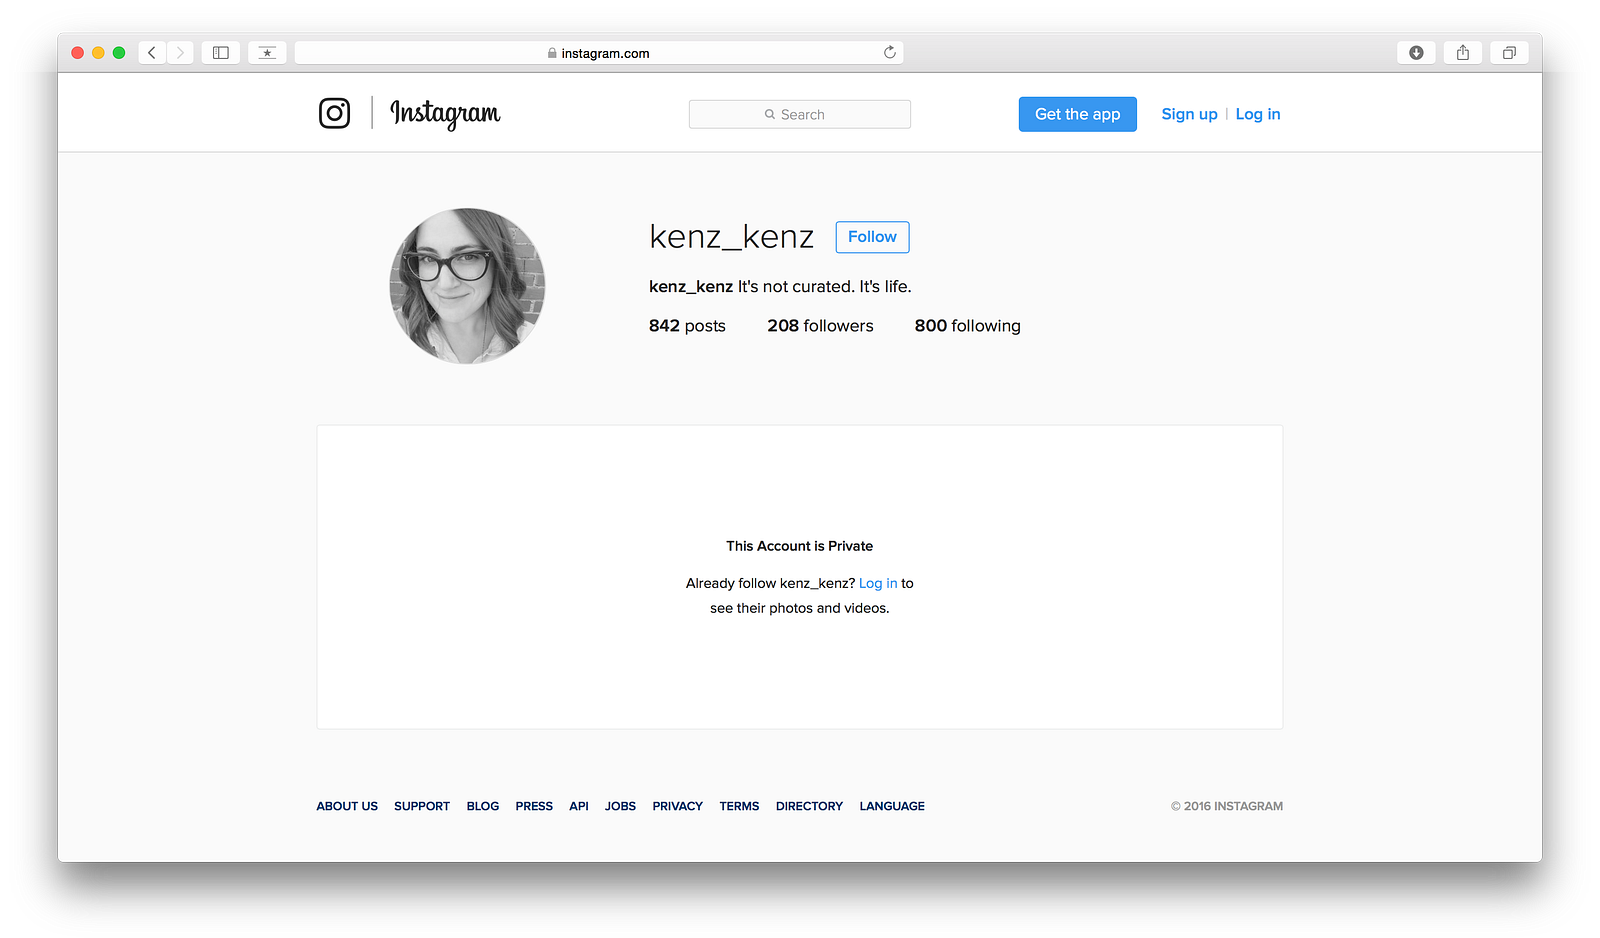Click the Instagram Search field

pos(800,114)
